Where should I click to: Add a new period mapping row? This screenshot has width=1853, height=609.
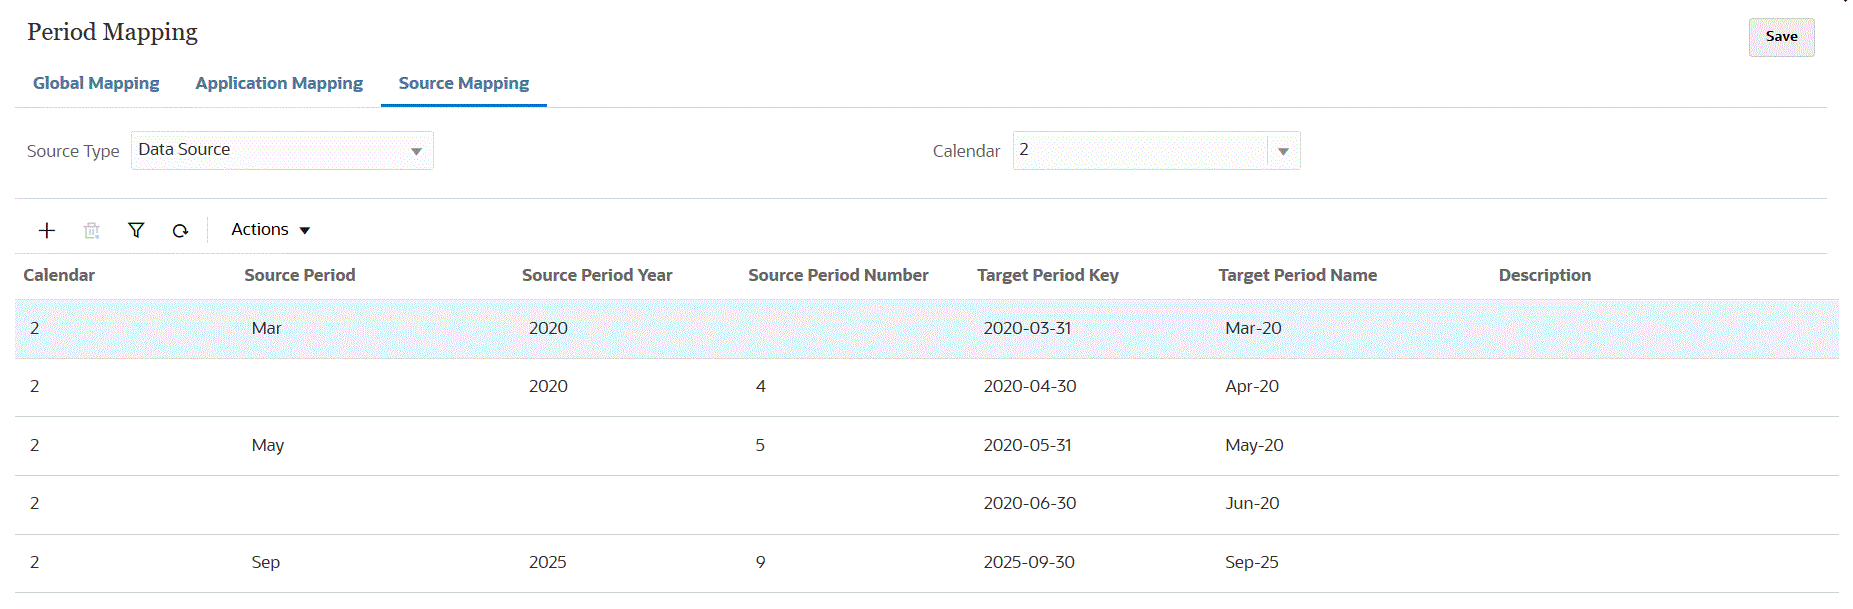pos(47,230)
